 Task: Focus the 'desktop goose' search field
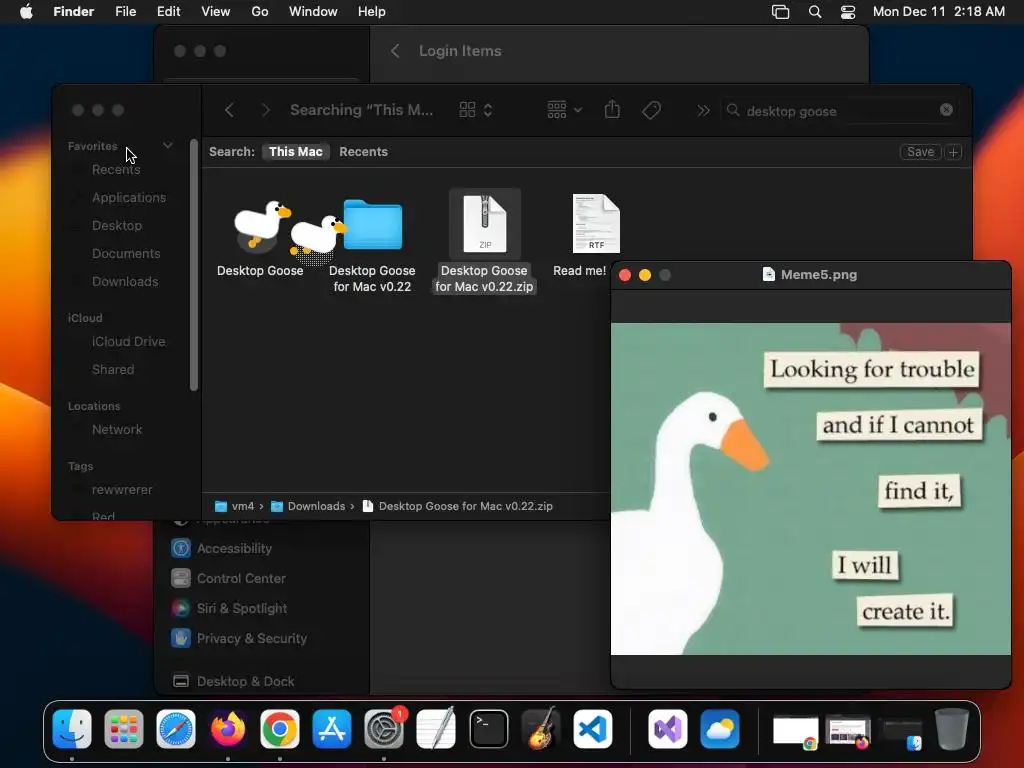[840, 111]
